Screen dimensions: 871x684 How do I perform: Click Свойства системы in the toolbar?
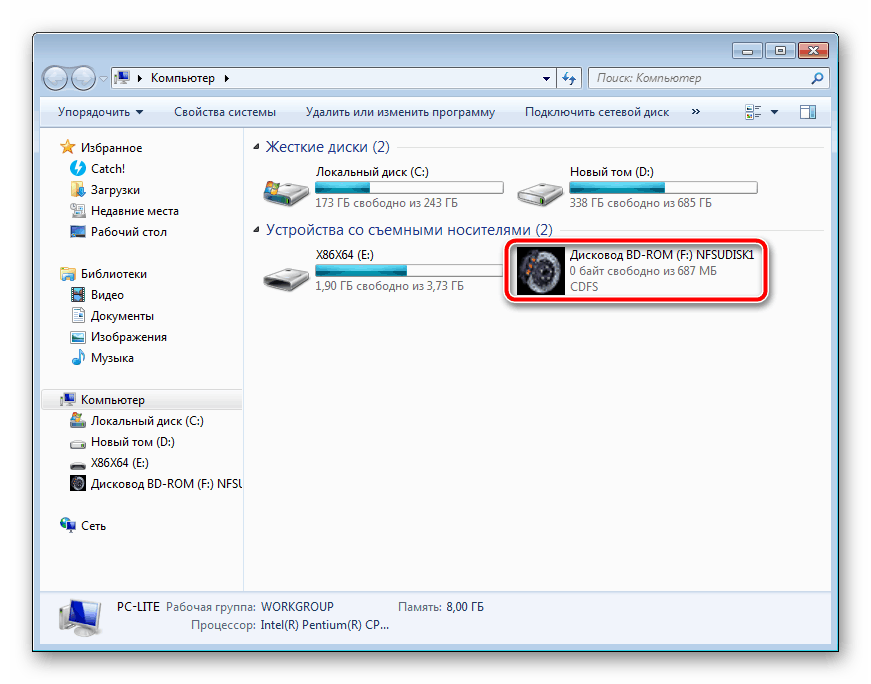coord(224,112)
